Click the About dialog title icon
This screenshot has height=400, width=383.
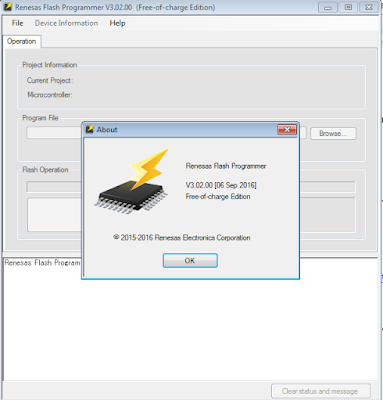(89, 129)
